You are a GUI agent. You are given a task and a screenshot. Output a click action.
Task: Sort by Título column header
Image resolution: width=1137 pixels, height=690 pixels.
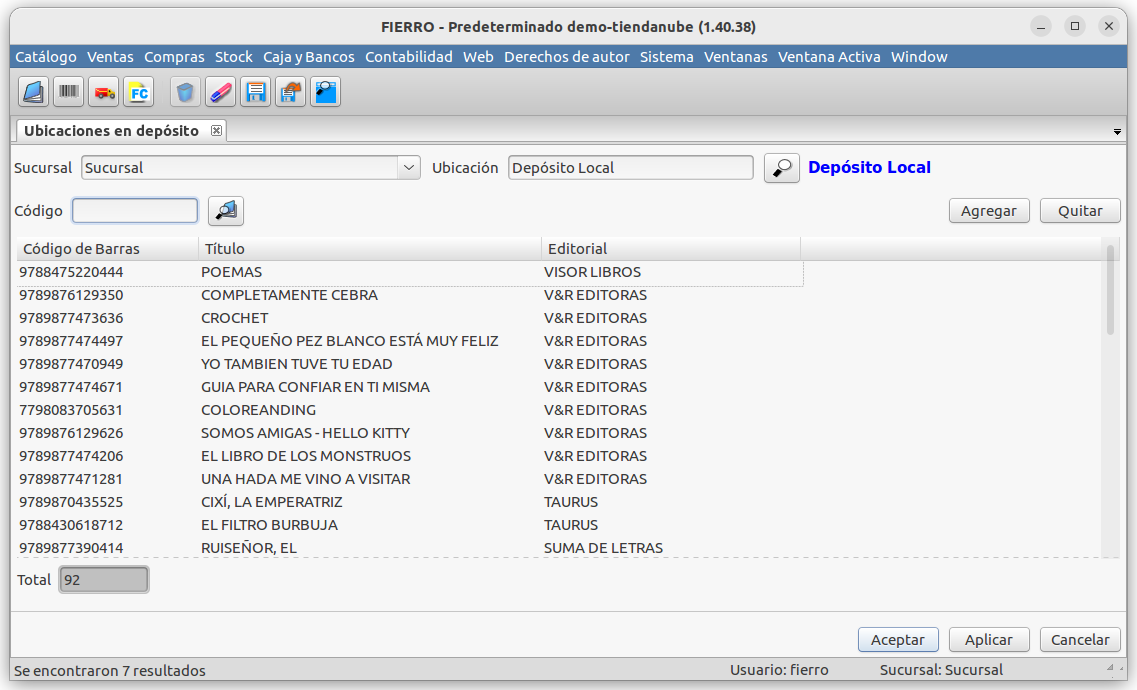[x=370, y=249]
